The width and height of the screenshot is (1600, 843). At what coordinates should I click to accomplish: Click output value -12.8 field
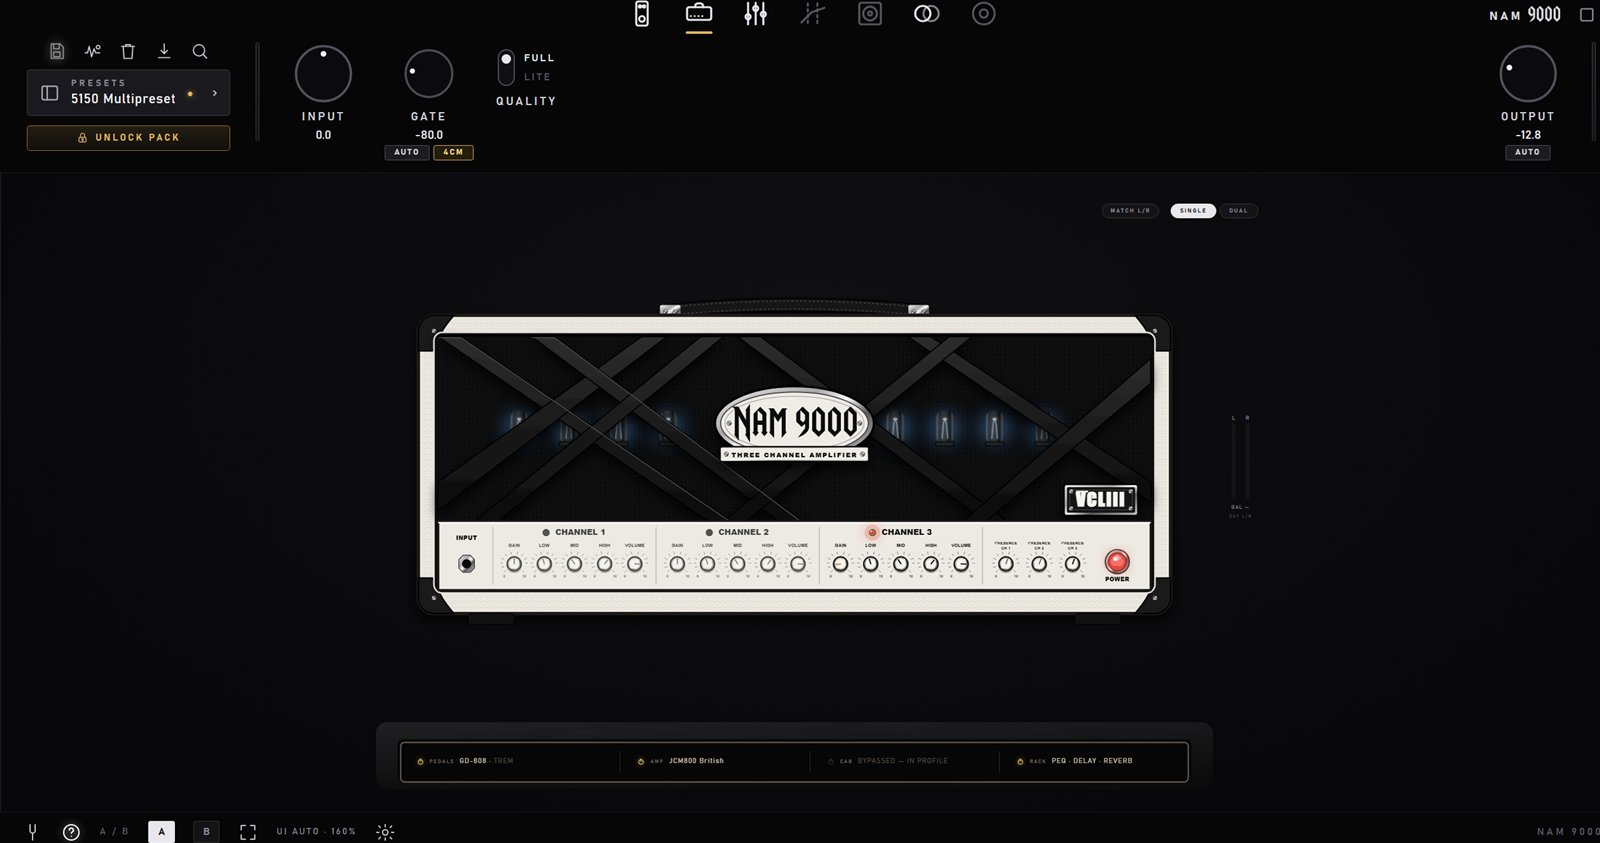click(1528, 135)
